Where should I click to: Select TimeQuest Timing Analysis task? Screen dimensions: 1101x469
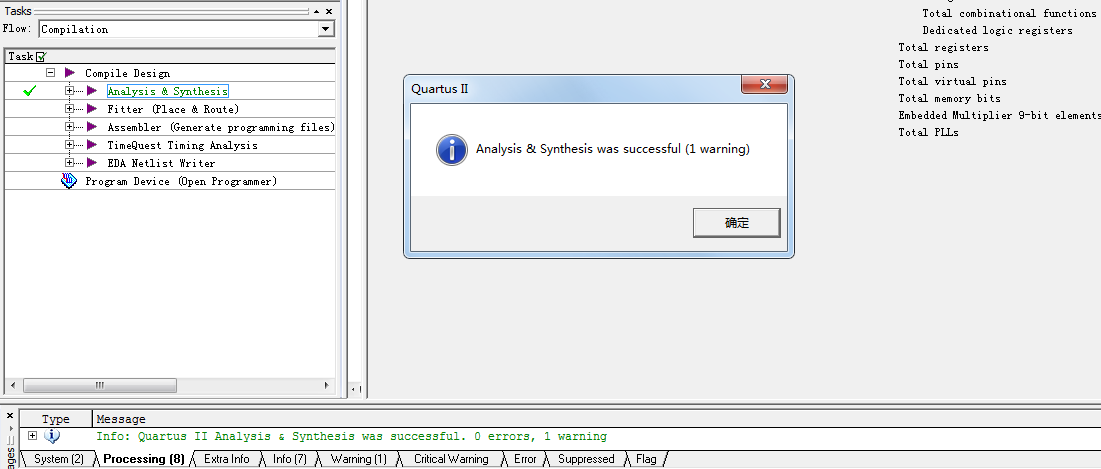pyautogui.click(x=182, y=145)
